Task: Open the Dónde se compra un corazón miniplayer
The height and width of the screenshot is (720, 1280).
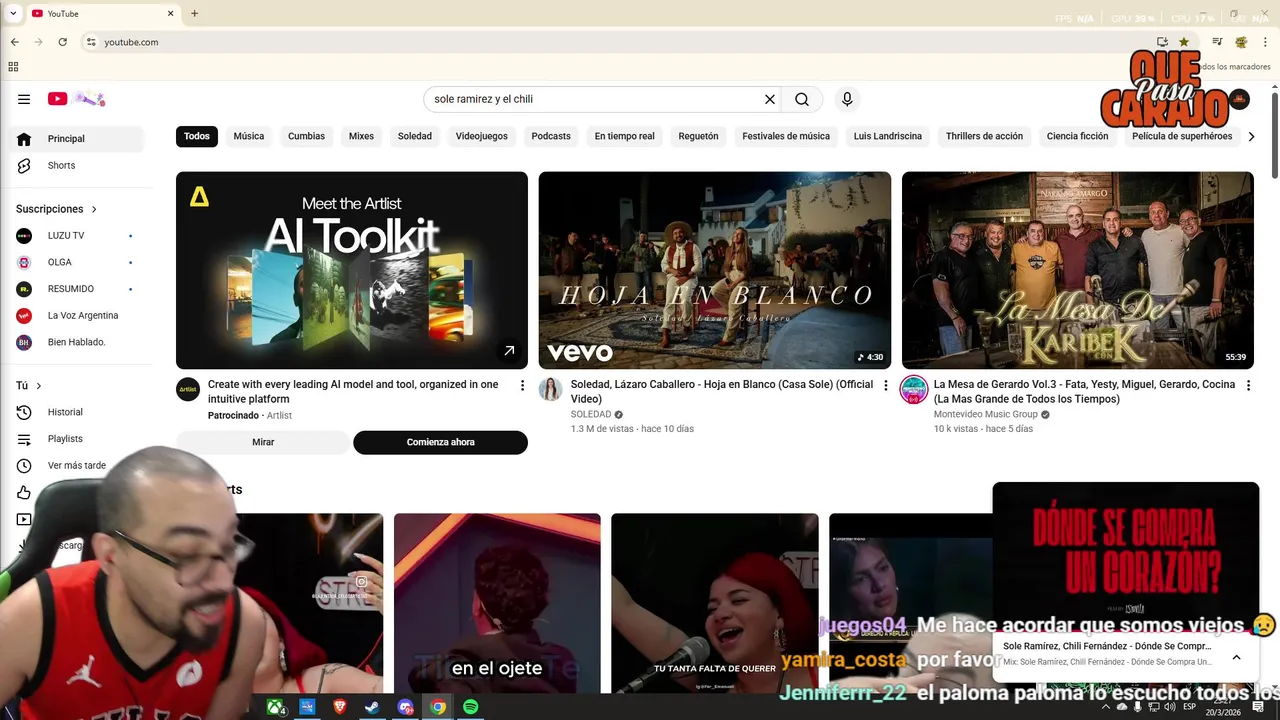Action: [1126, 556]
